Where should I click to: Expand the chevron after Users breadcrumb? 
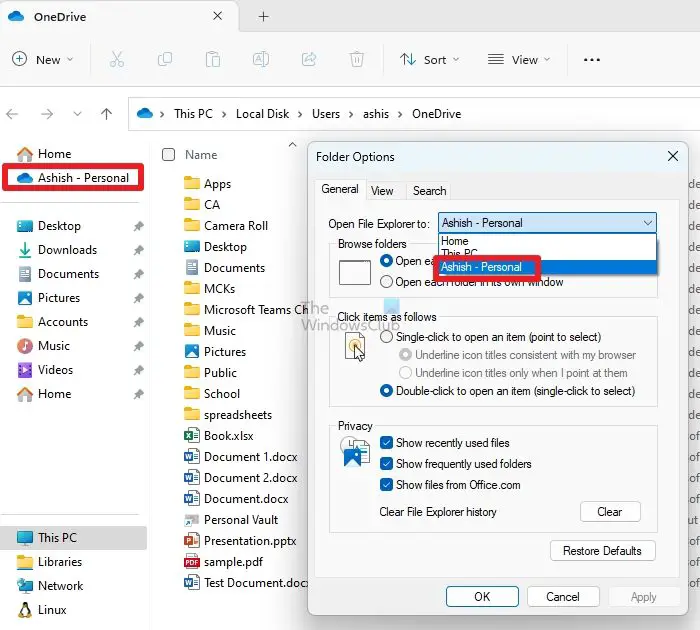(x=351, y=114)
